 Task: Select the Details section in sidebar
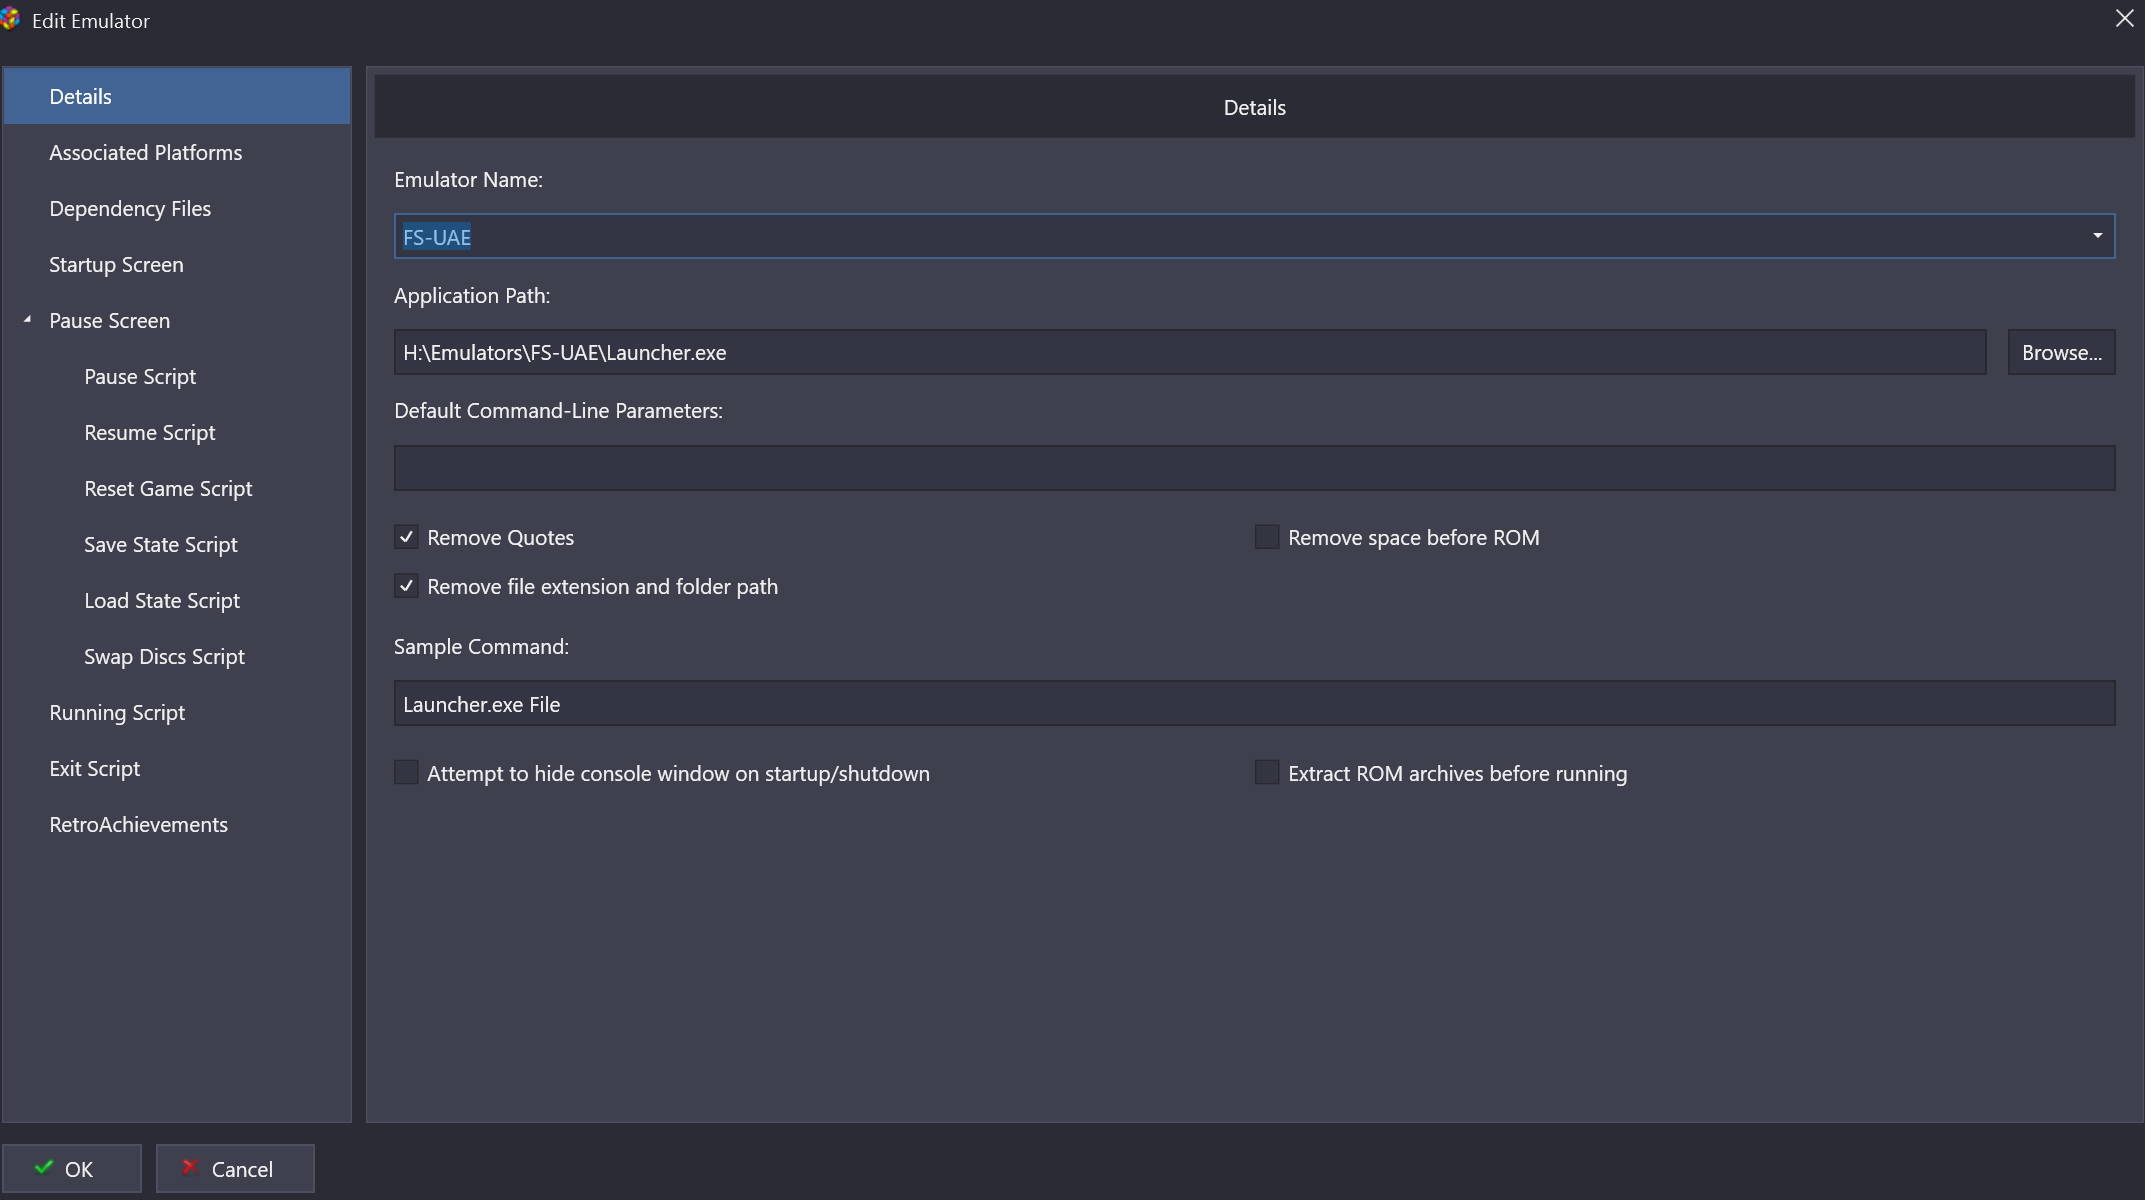click(177, 96)
